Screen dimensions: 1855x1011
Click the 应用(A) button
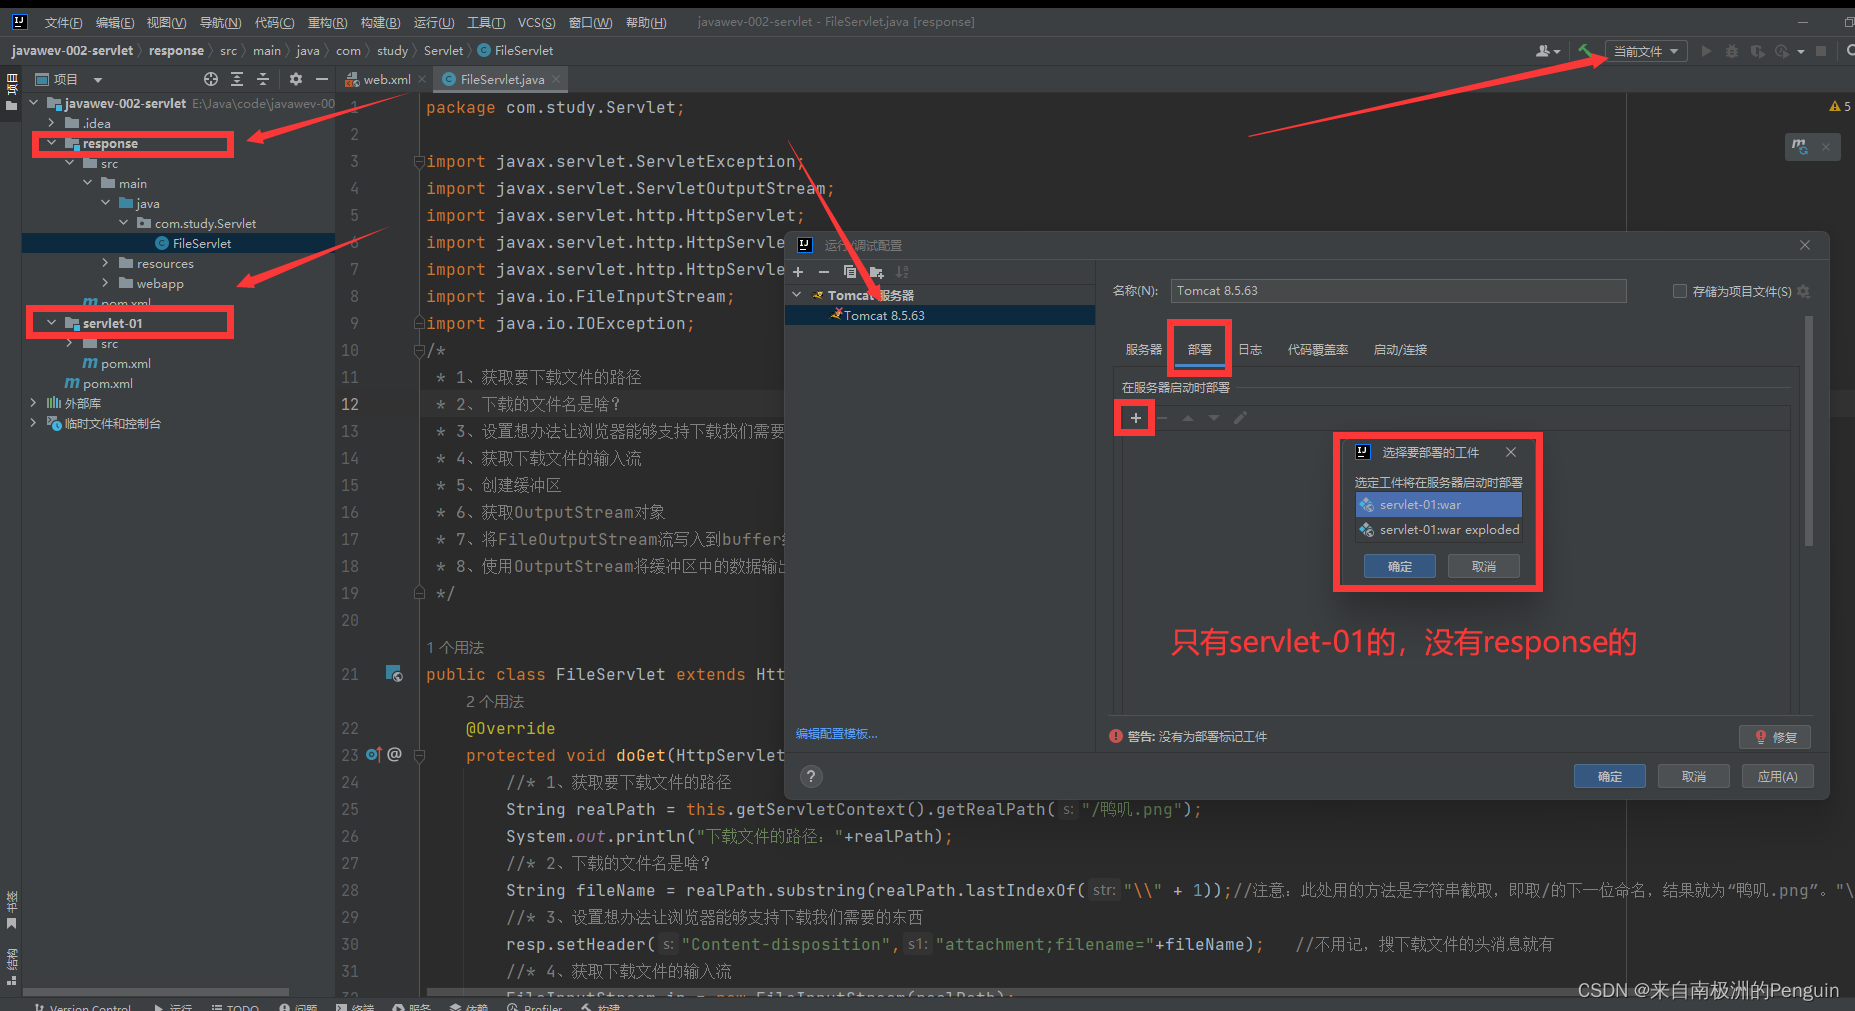pyautogui.click(x=1777, y=776)
